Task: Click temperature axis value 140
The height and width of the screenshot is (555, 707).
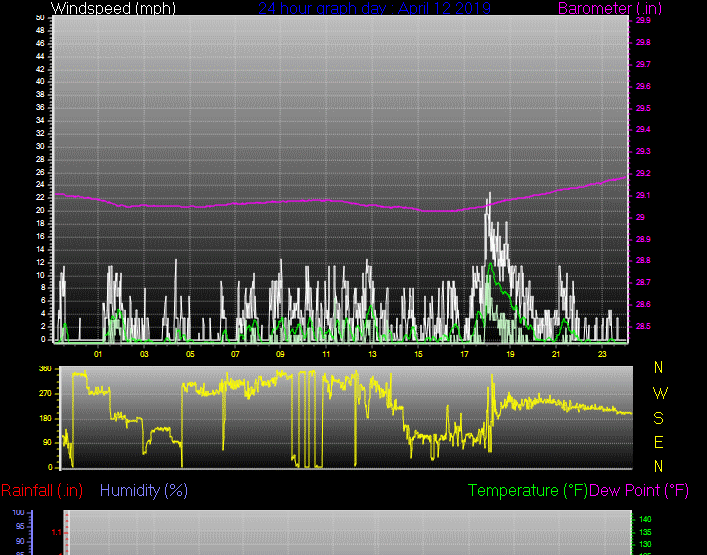Action: (645, 519)
